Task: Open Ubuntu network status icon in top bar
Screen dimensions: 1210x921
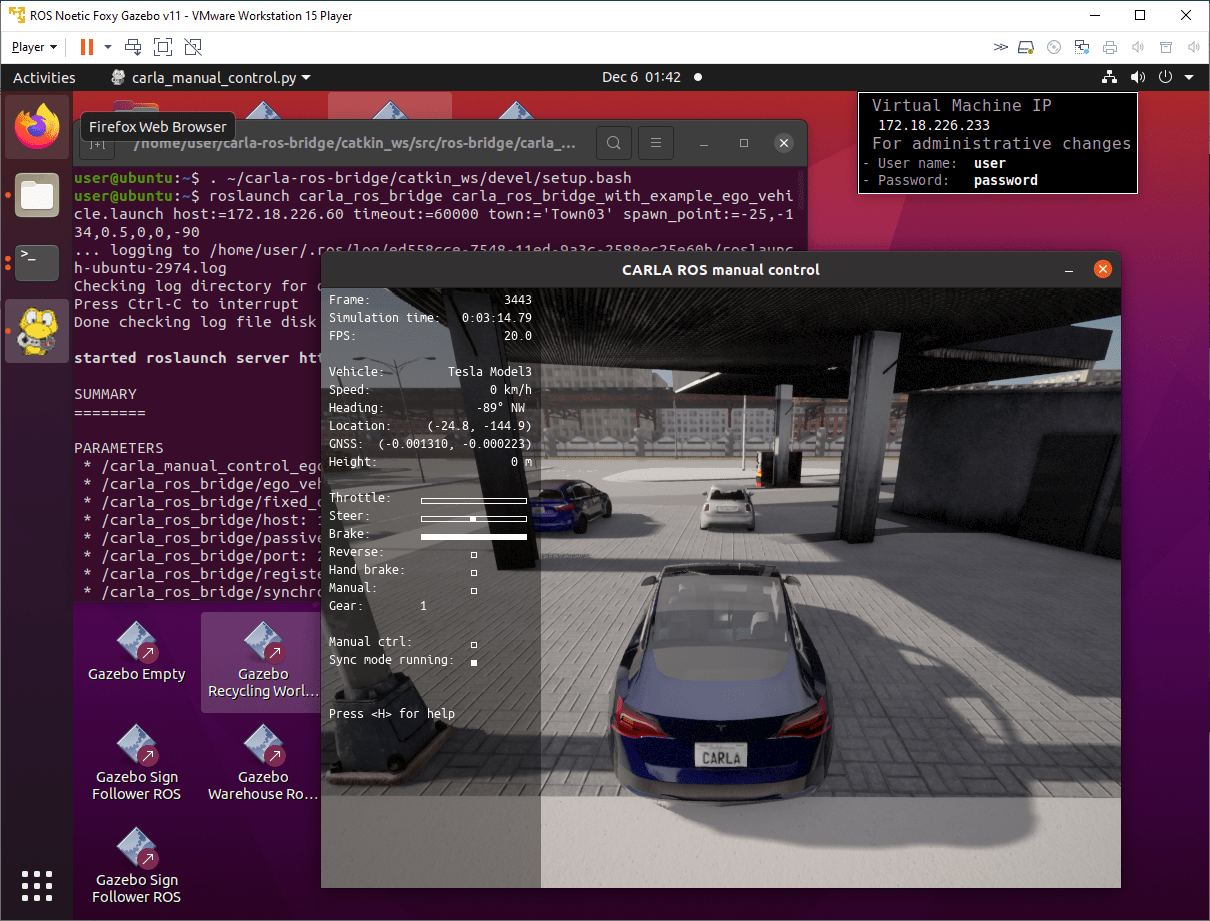Action: click(x=1109, y=77)
